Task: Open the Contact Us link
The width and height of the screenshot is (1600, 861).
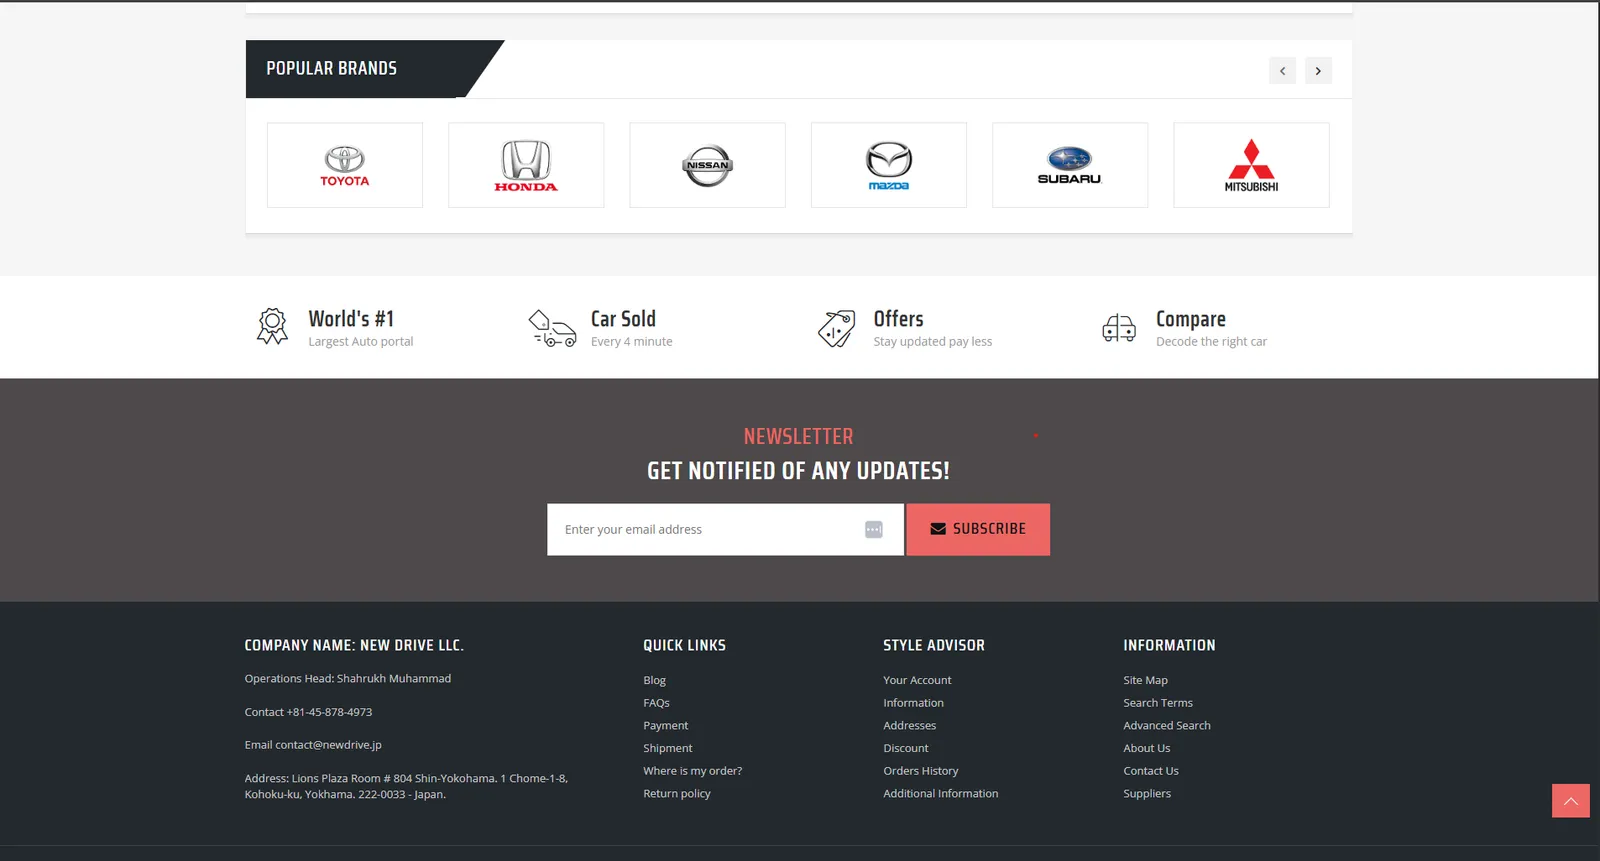Action: 1150,771
